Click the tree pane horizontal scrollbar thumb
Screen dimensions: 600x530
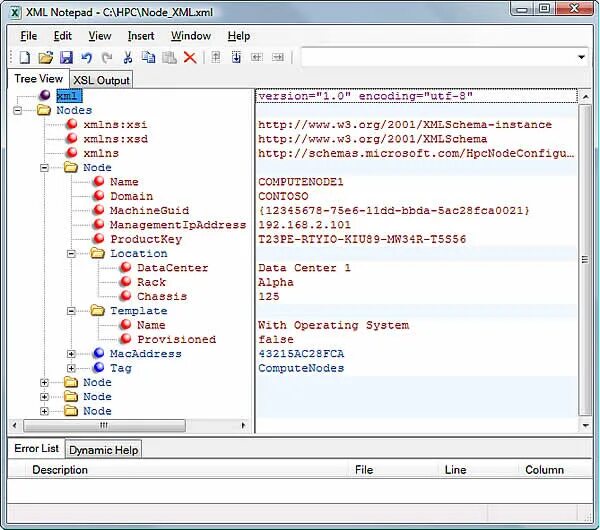104,425
